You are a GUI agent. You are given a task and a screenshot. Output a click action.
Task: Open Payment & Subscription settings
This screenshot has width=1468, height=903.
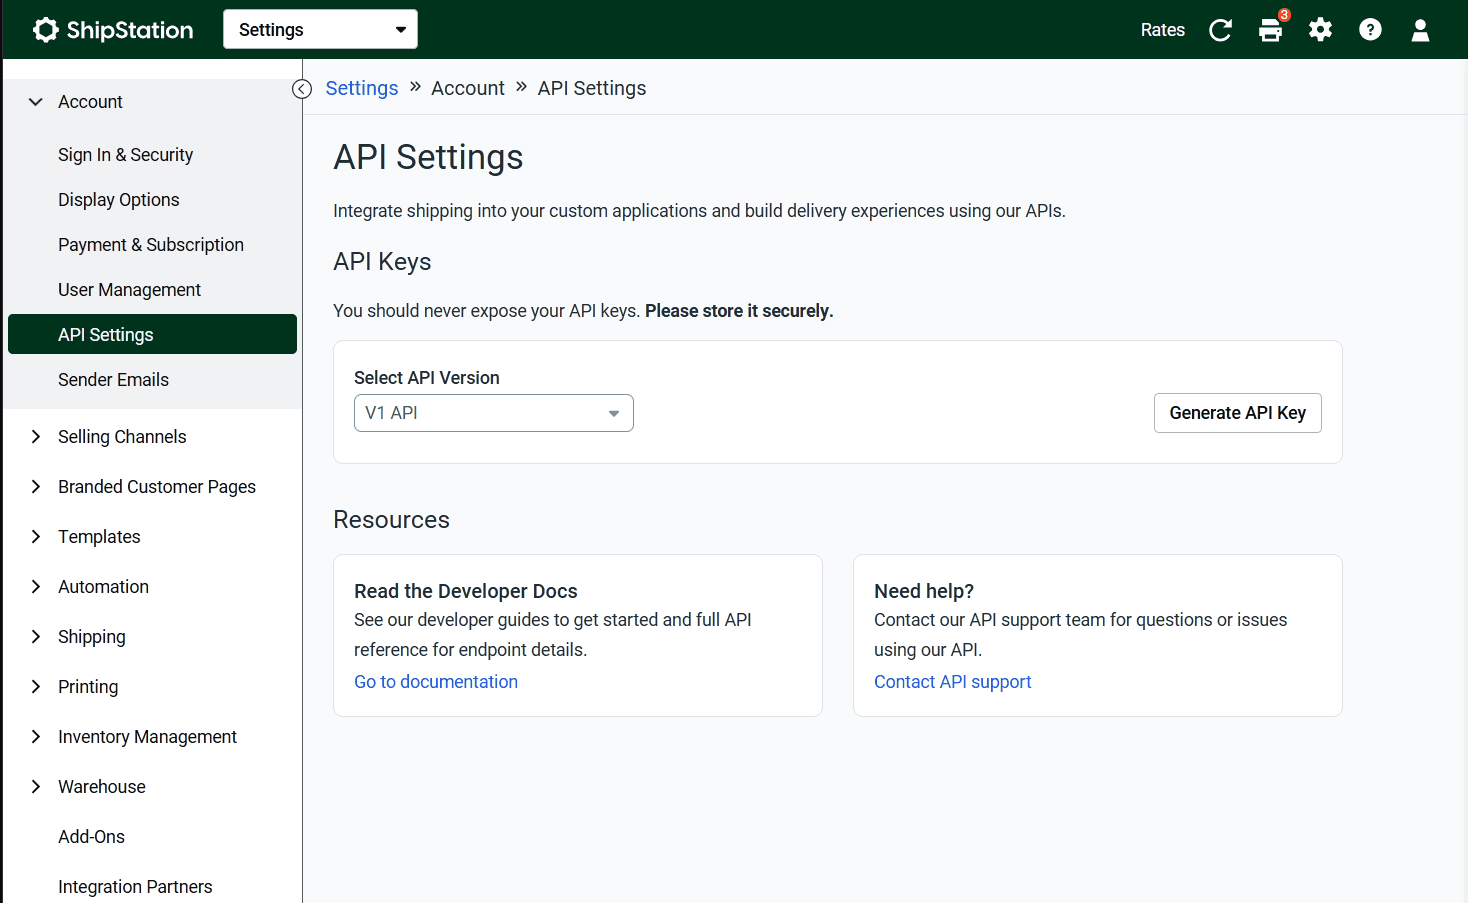pos(151,245)
